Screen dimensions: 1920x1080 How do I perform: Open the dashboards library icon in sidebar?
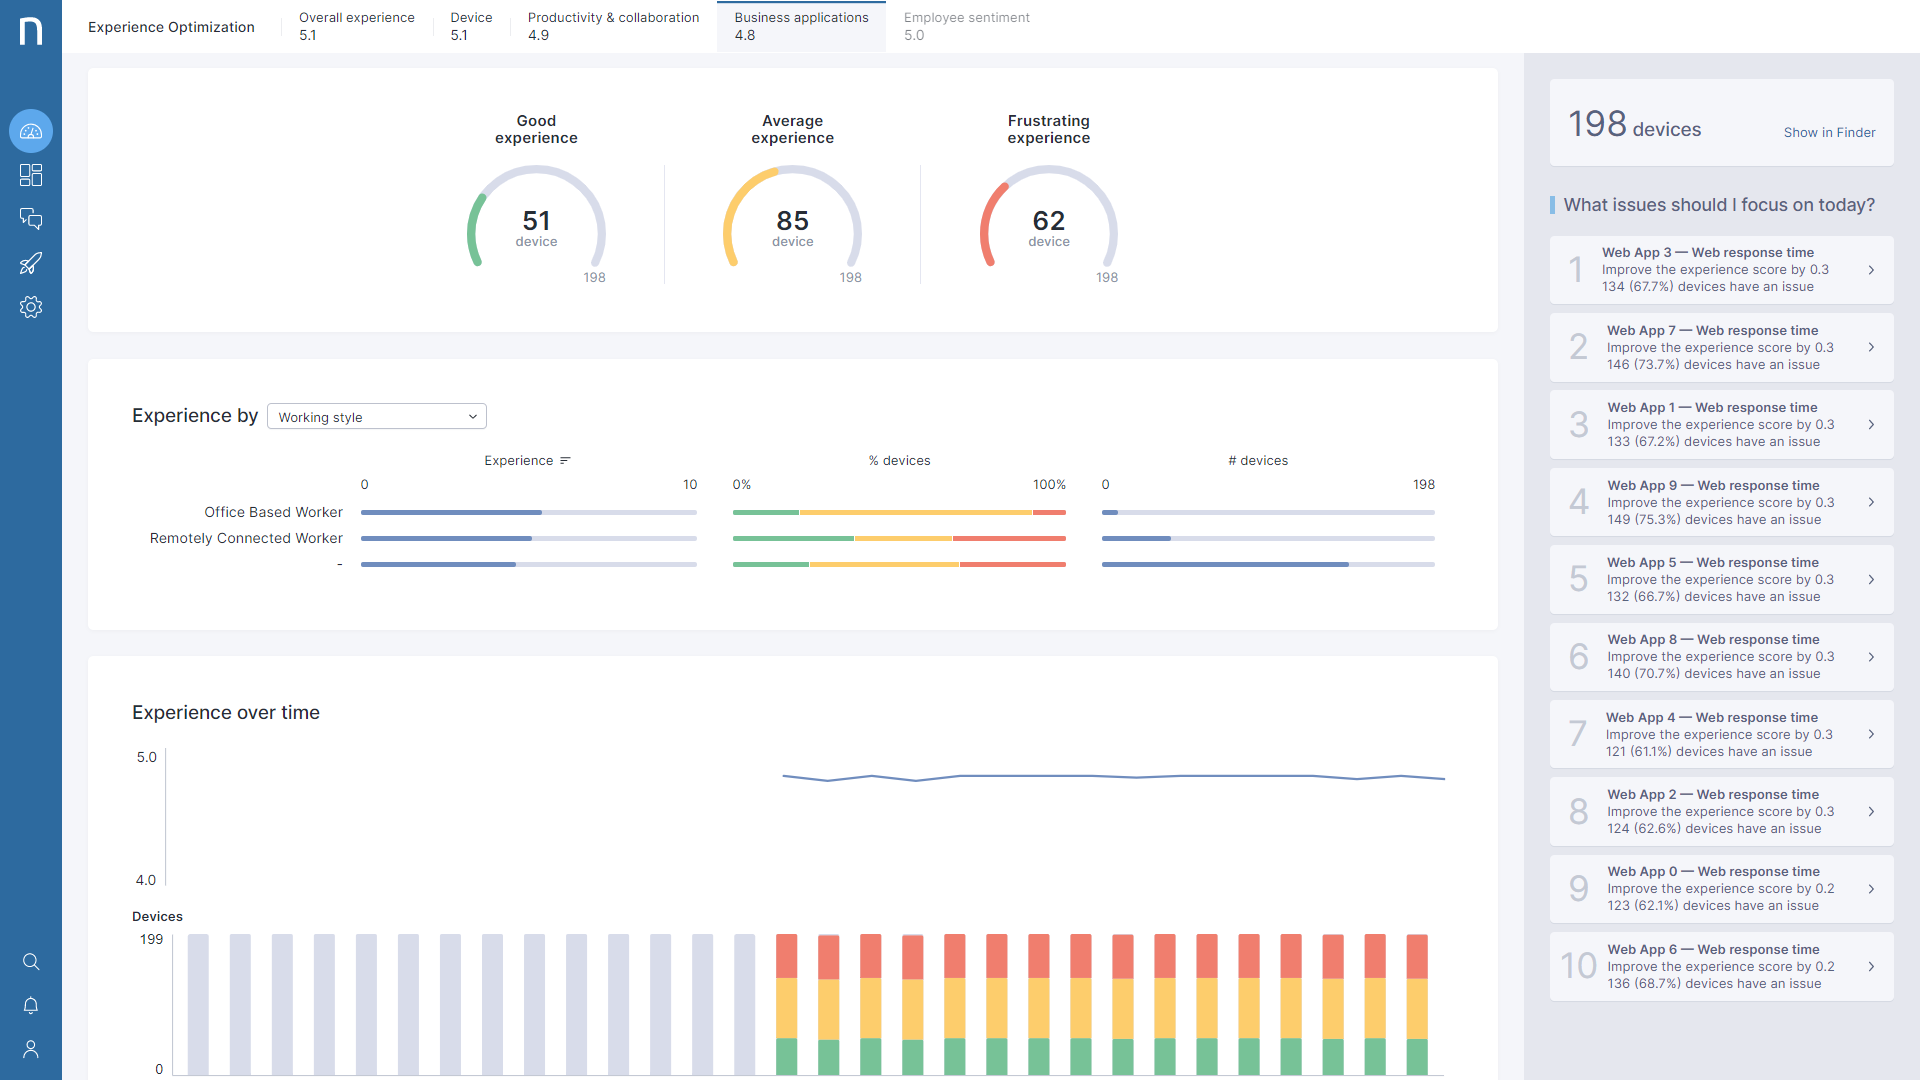click(x=31, y=175)
